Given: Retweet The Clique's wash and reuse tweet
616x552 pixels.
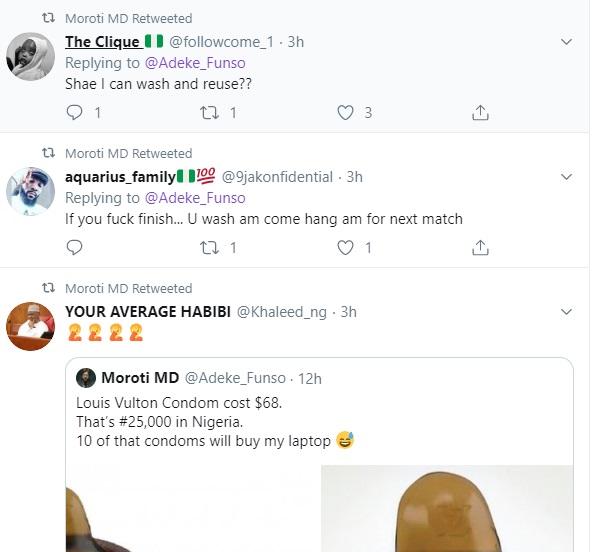Looking at the screenshot, I should coord(209,113).
